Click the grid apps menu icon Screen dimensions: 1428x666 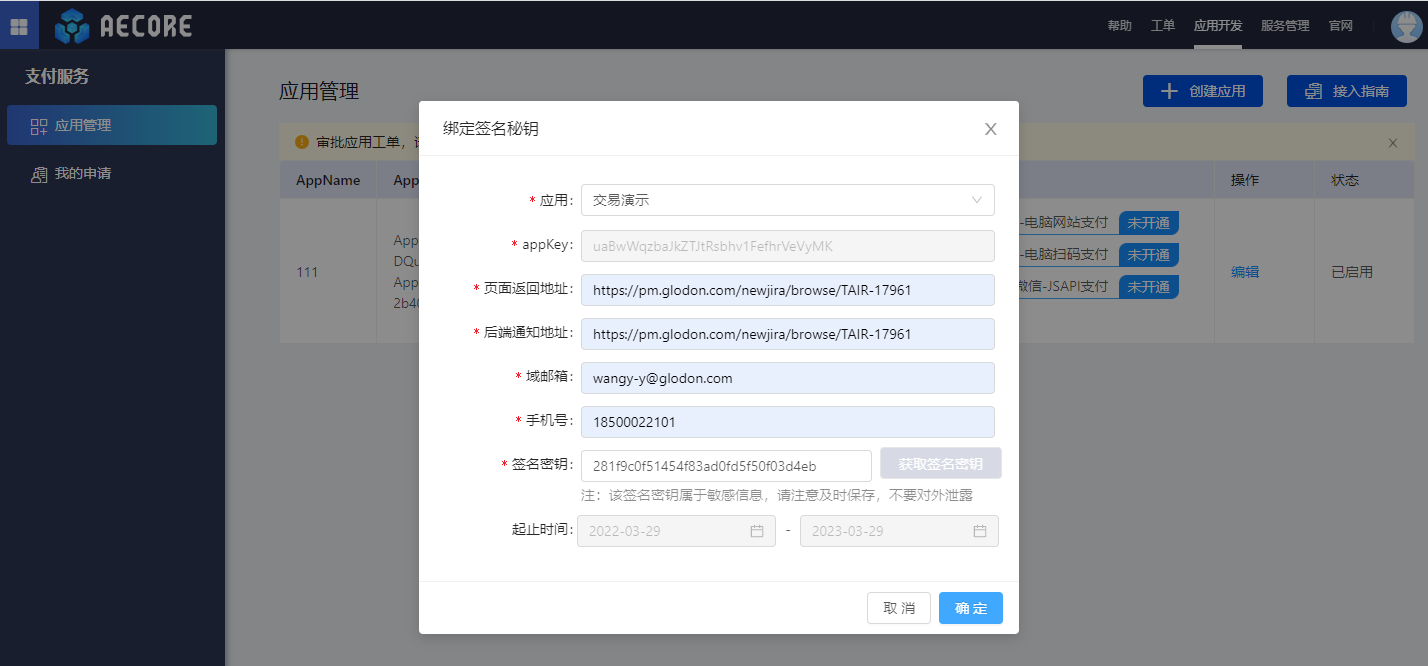pos(19,25)
